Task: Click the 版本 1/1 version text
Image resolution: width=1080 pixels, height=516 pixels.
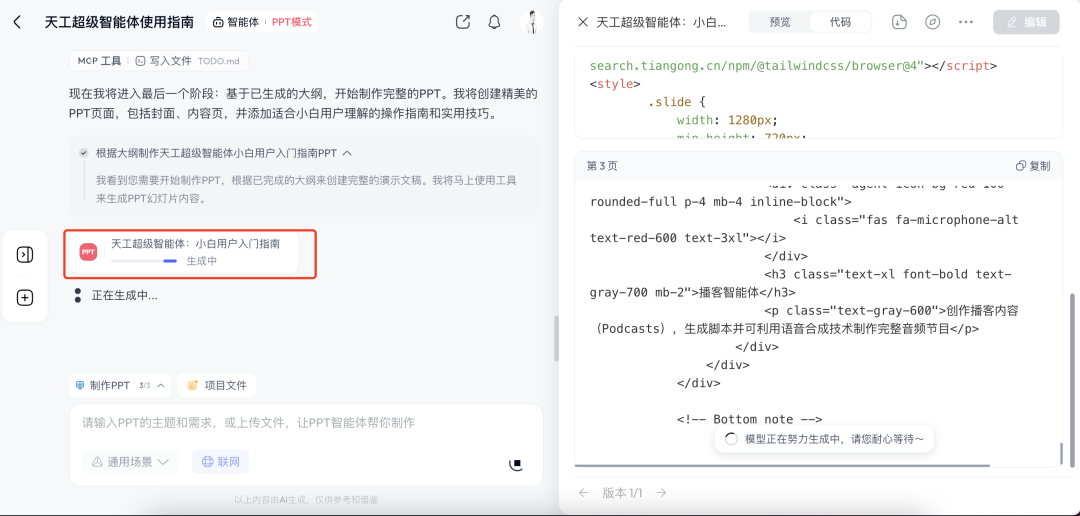Action: click(623, 493)
